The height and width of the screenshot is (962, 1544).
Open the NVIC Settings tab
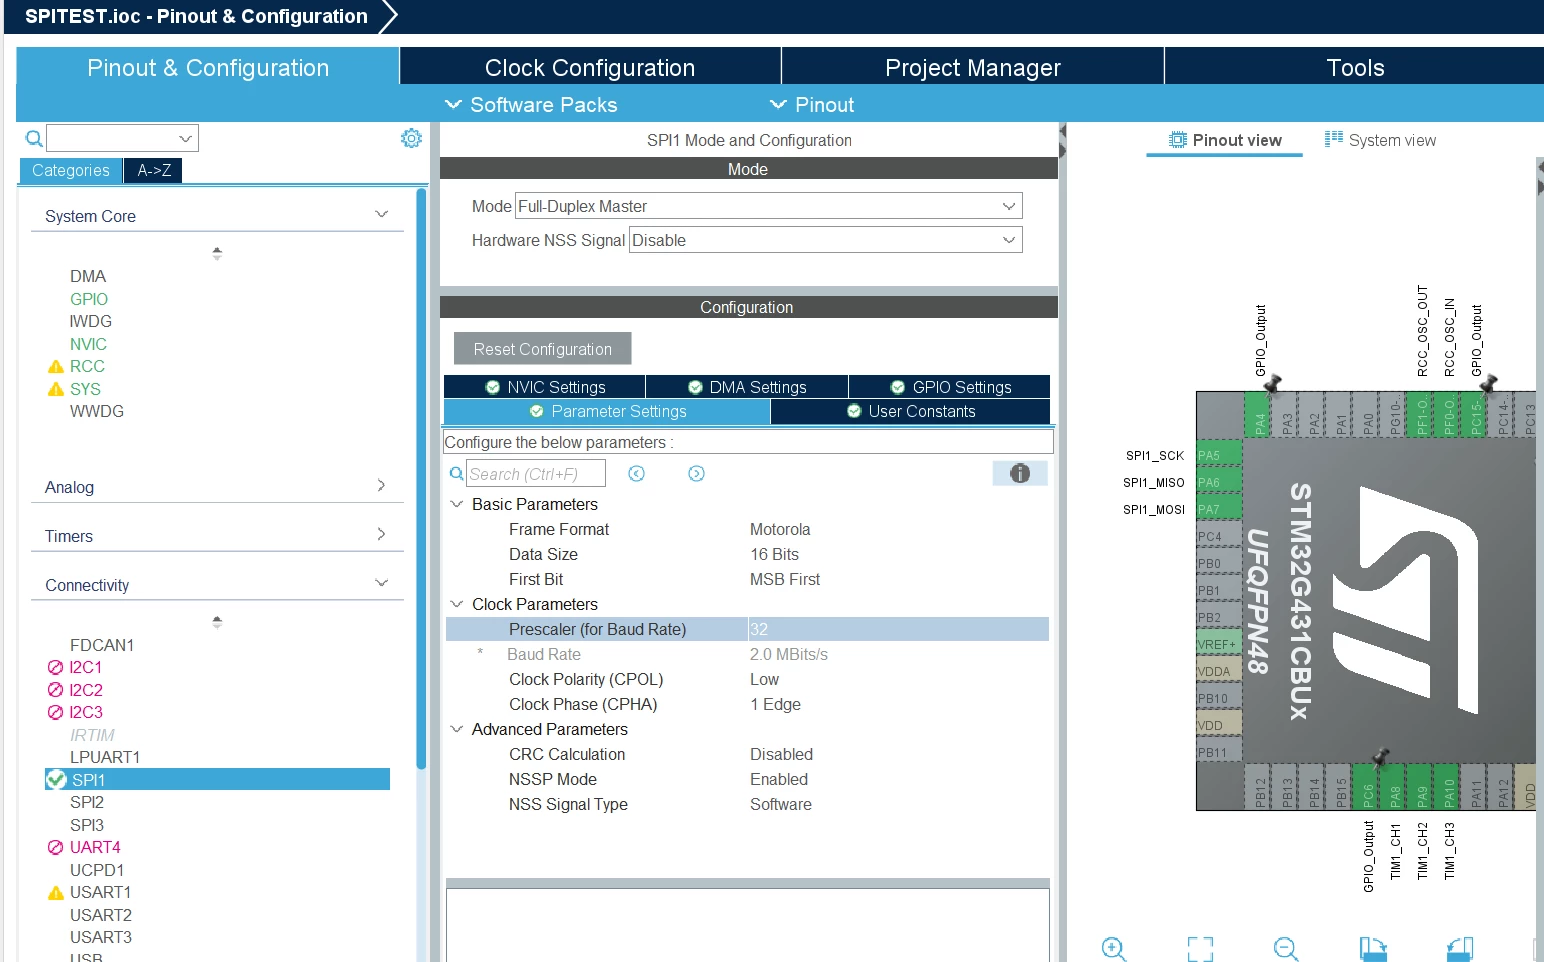545,387
